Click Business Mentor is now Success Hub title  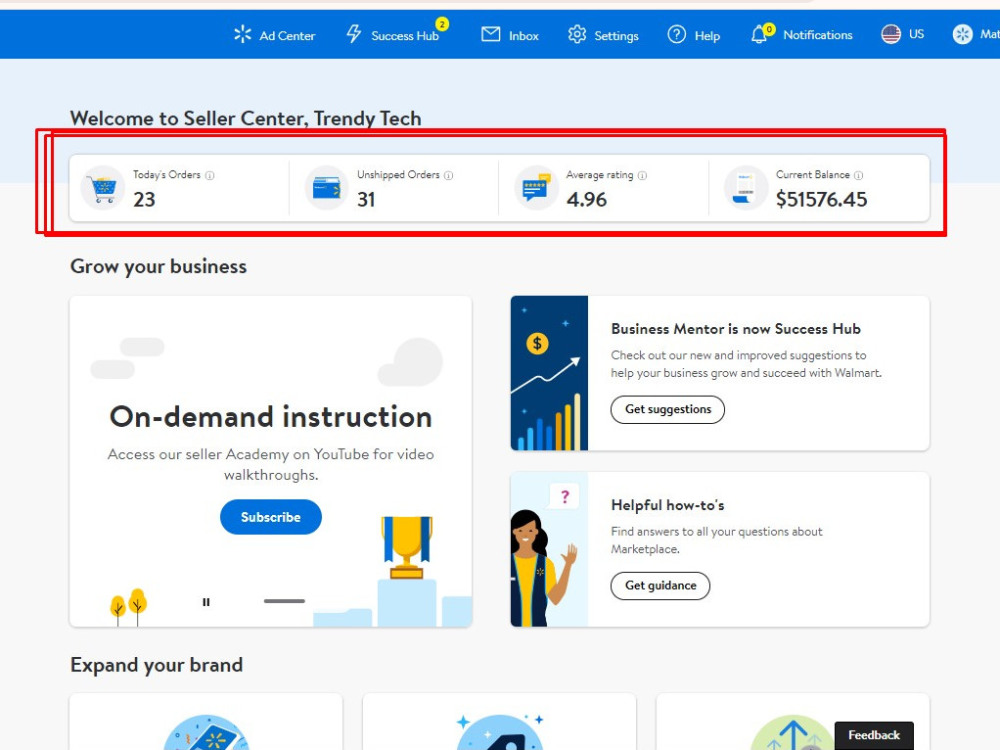point(736,329)
